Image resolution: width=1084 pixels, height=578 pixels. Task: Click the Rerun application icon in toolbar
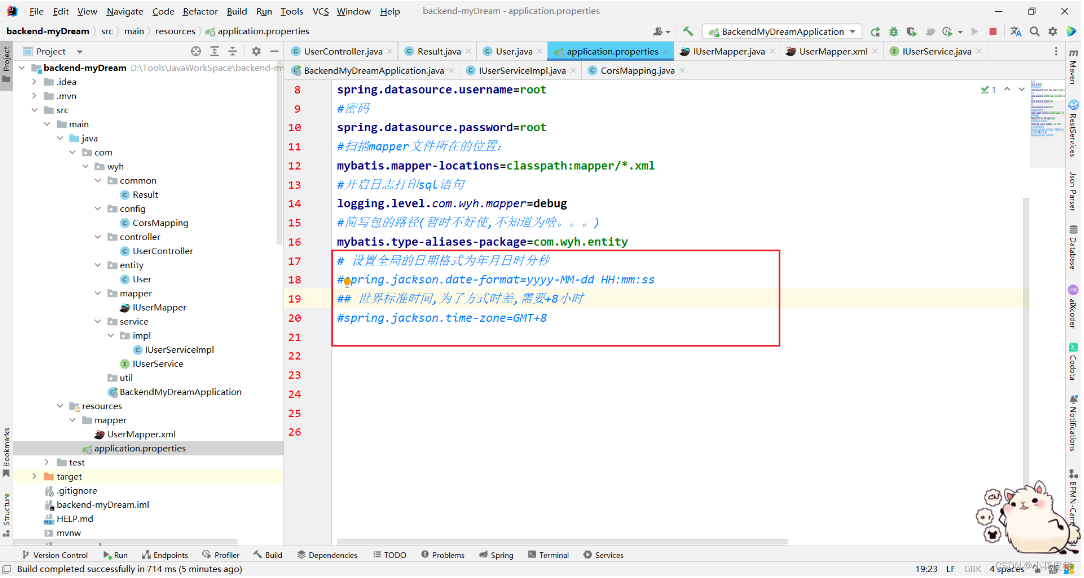[x=875, y=32]
